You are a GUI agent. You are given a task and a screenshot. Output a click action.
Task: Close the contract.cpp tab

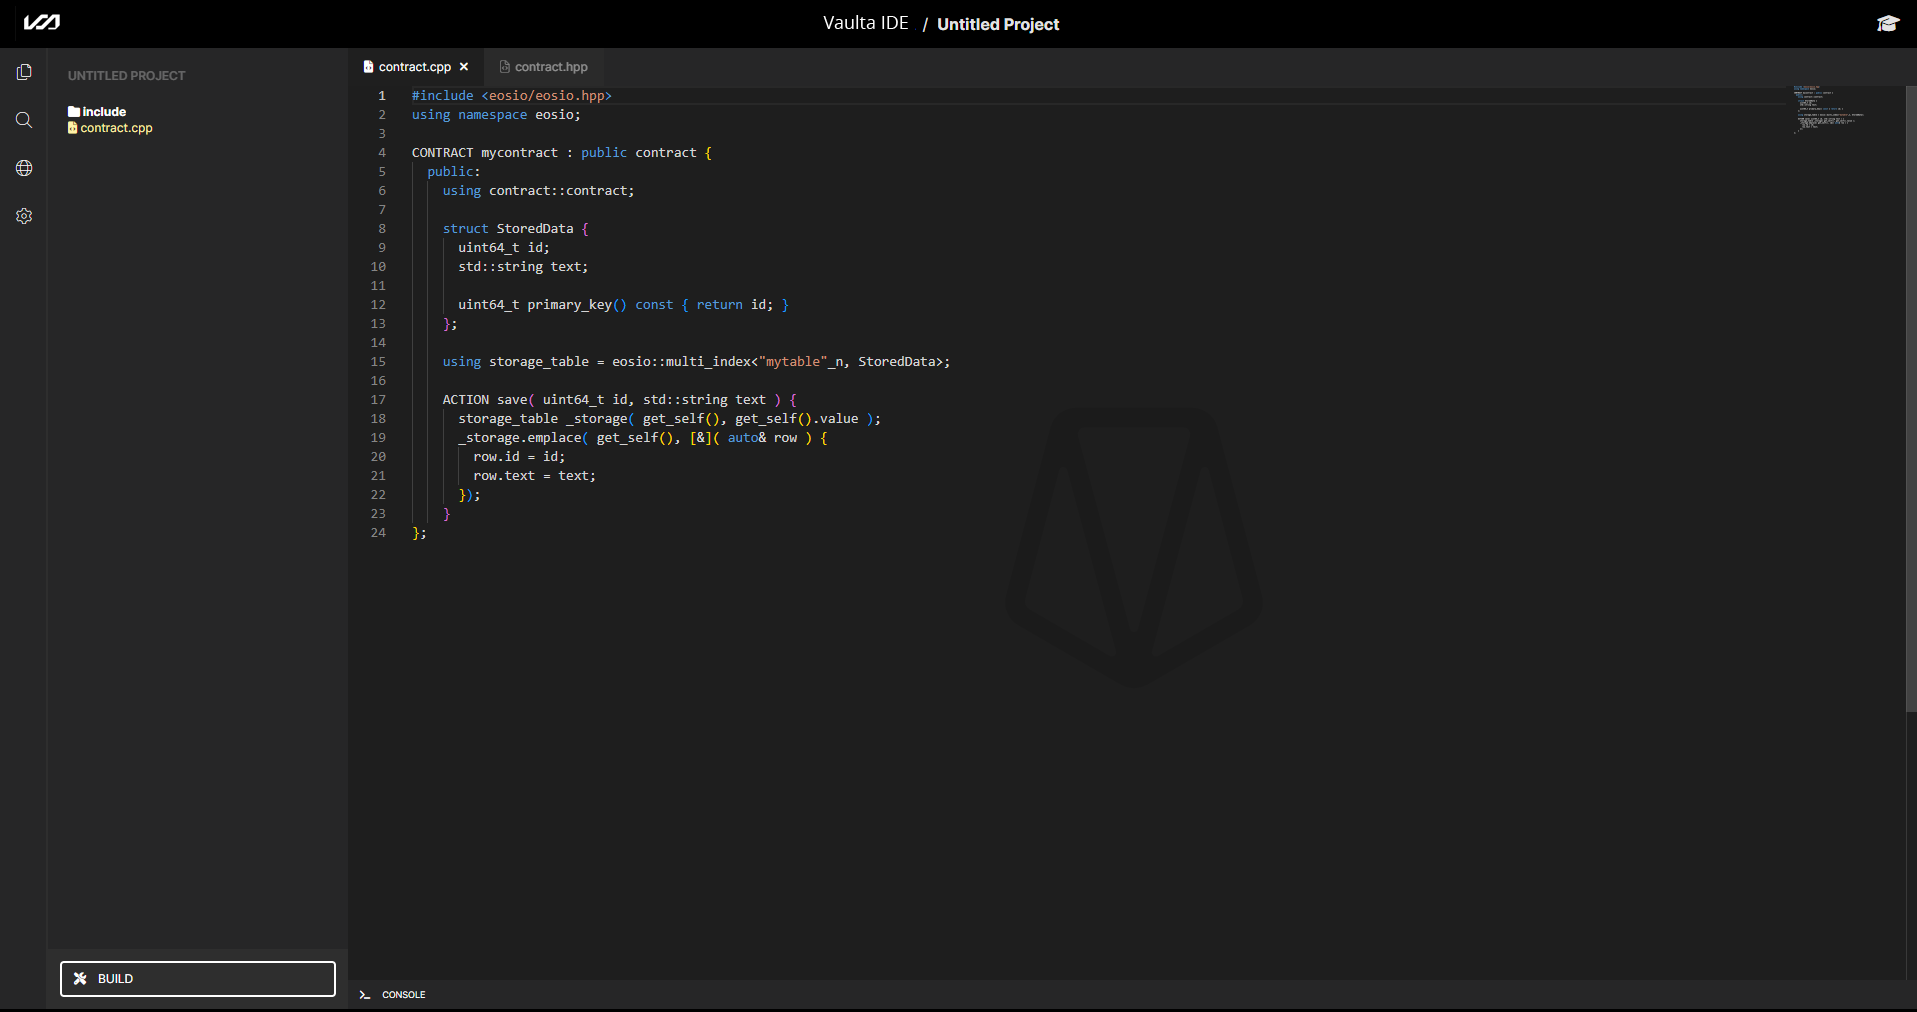pos(464,66)
